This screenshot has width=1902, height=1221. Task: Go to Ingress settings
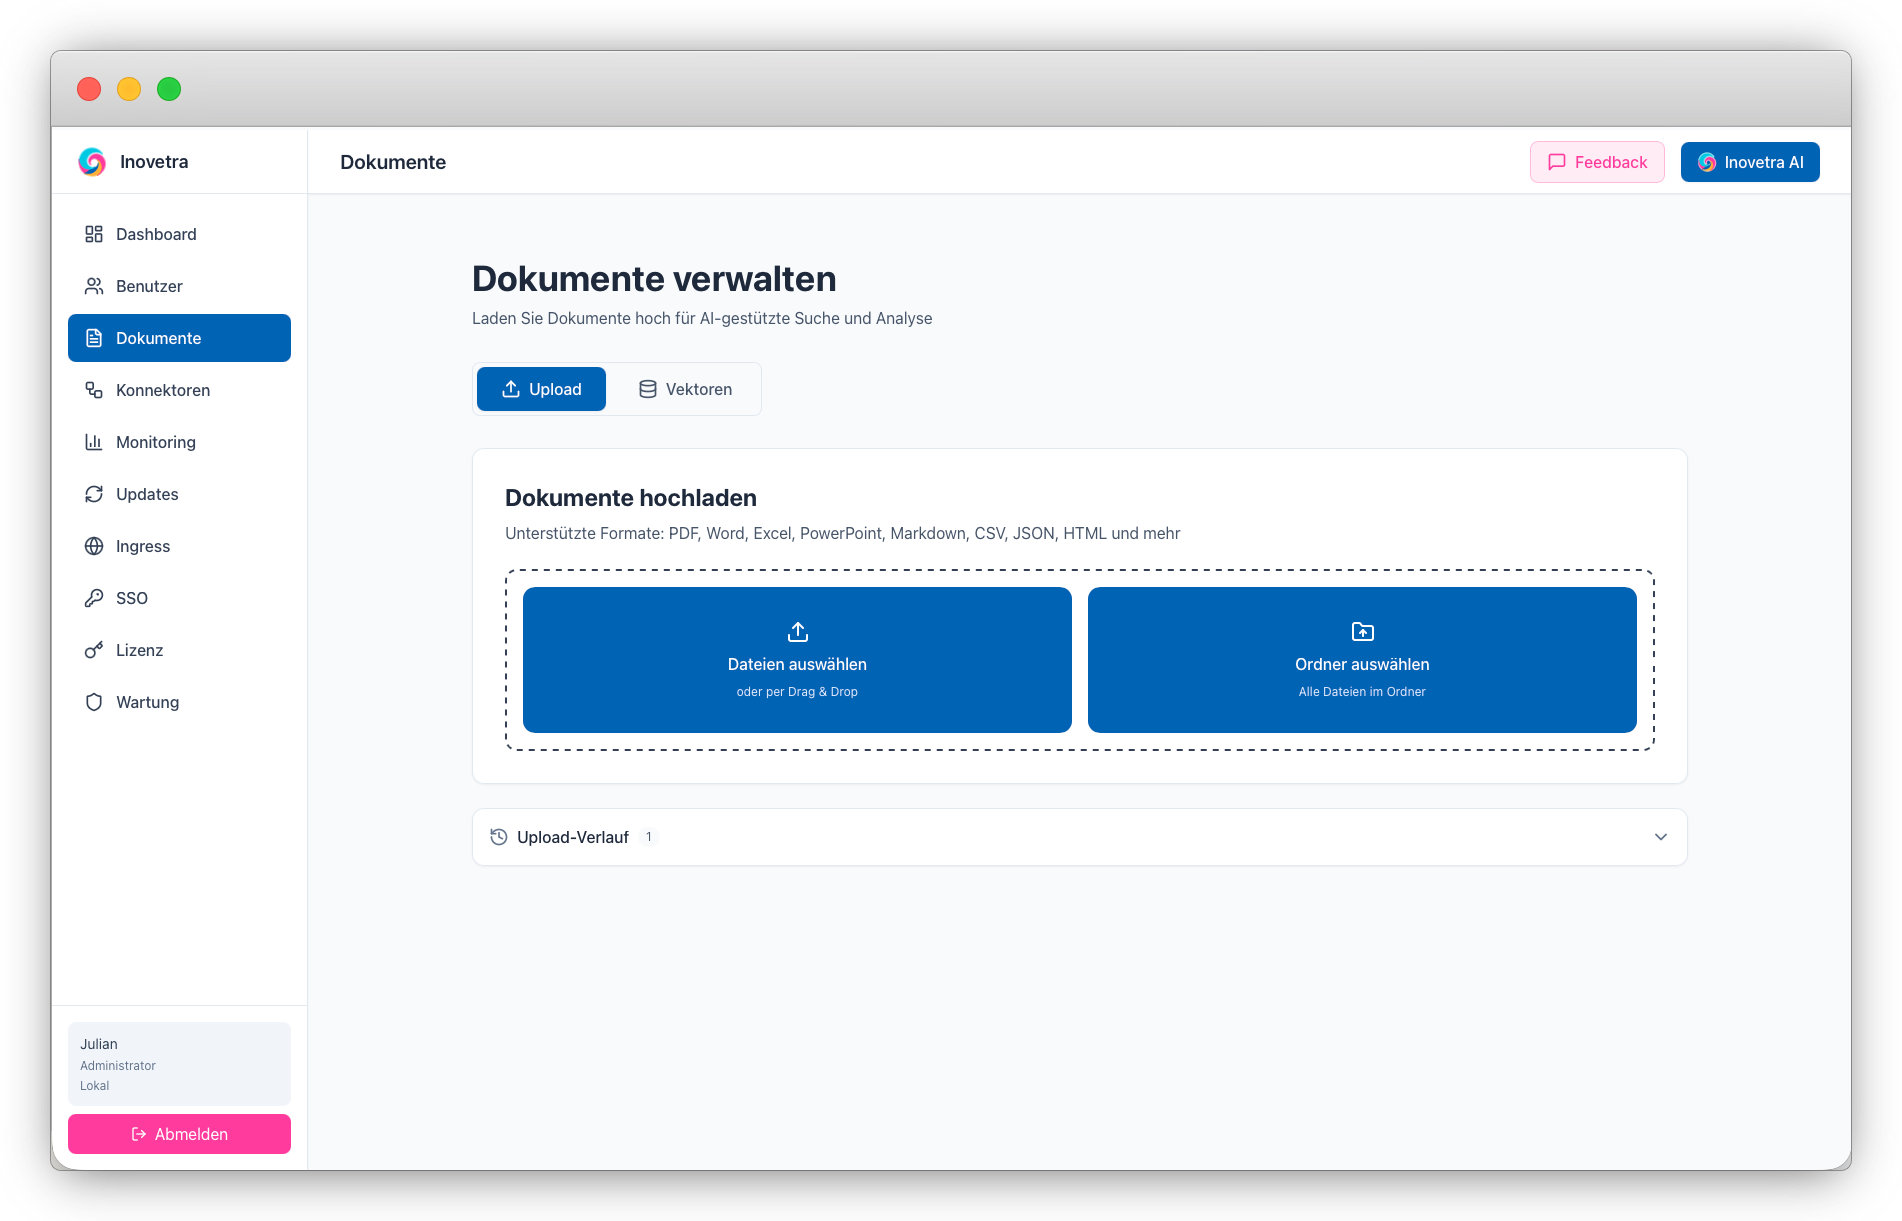[x=179, y=546]
